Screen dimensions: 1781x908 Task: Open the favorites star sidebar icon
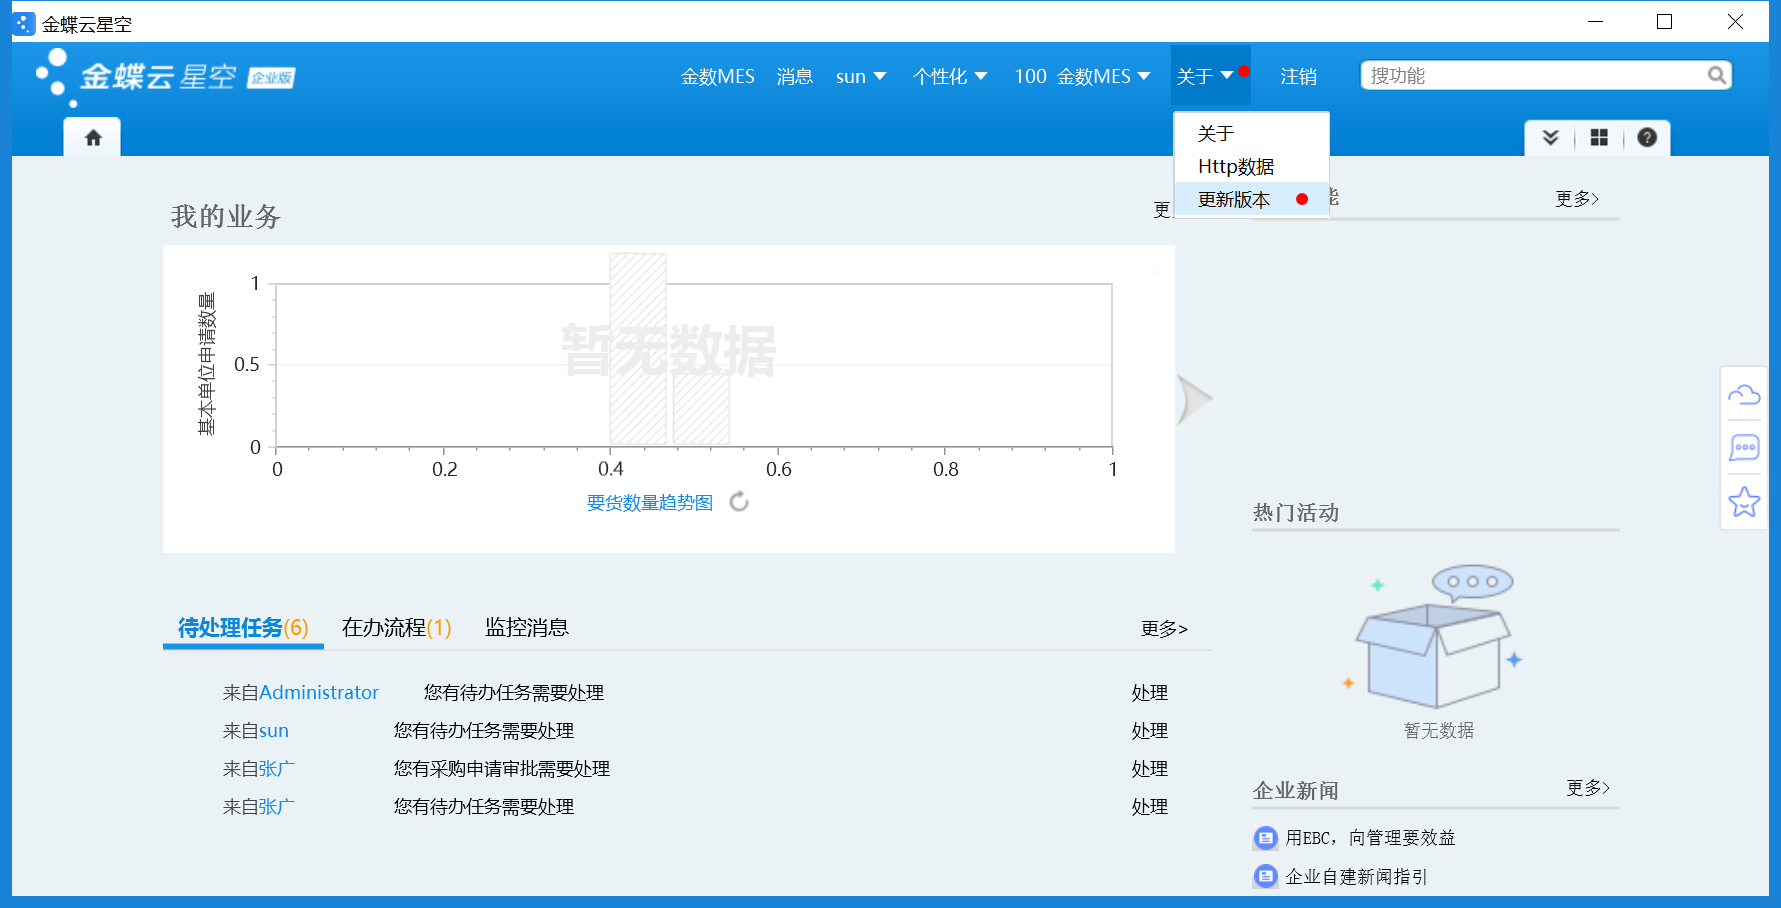pyautogui.click(x=1744, y=501)
